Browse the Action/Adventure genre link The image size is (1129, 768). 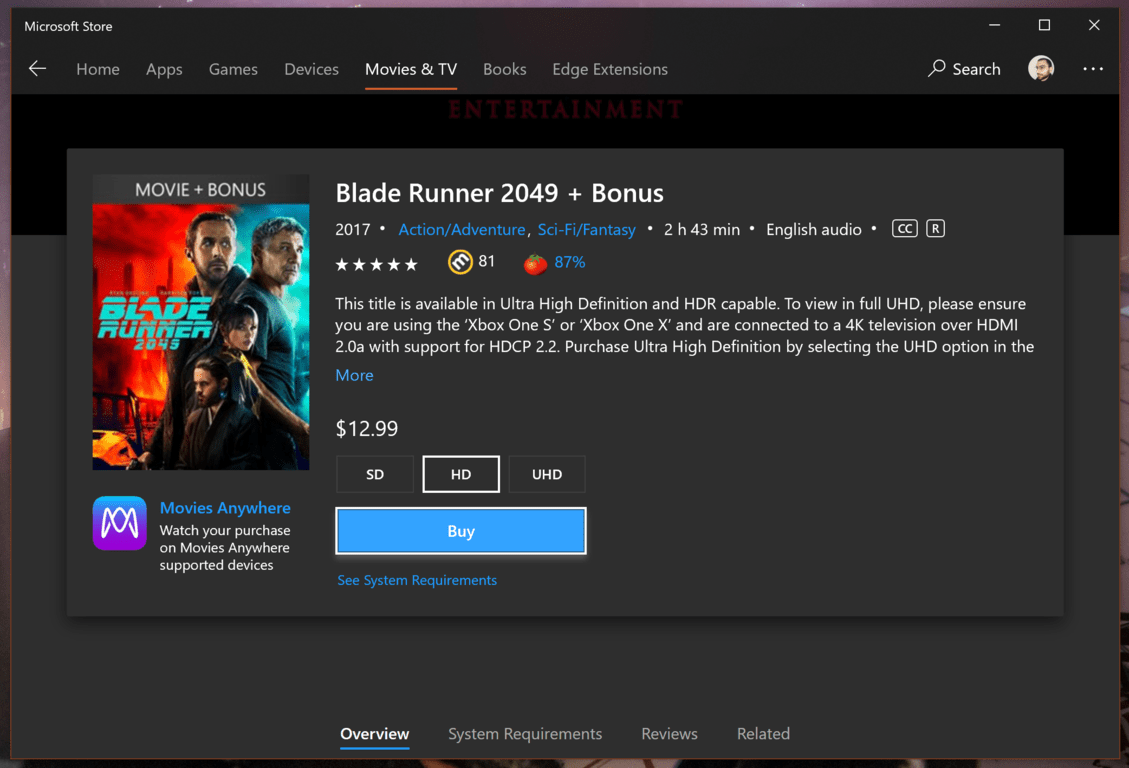click(x=462, y=230)
